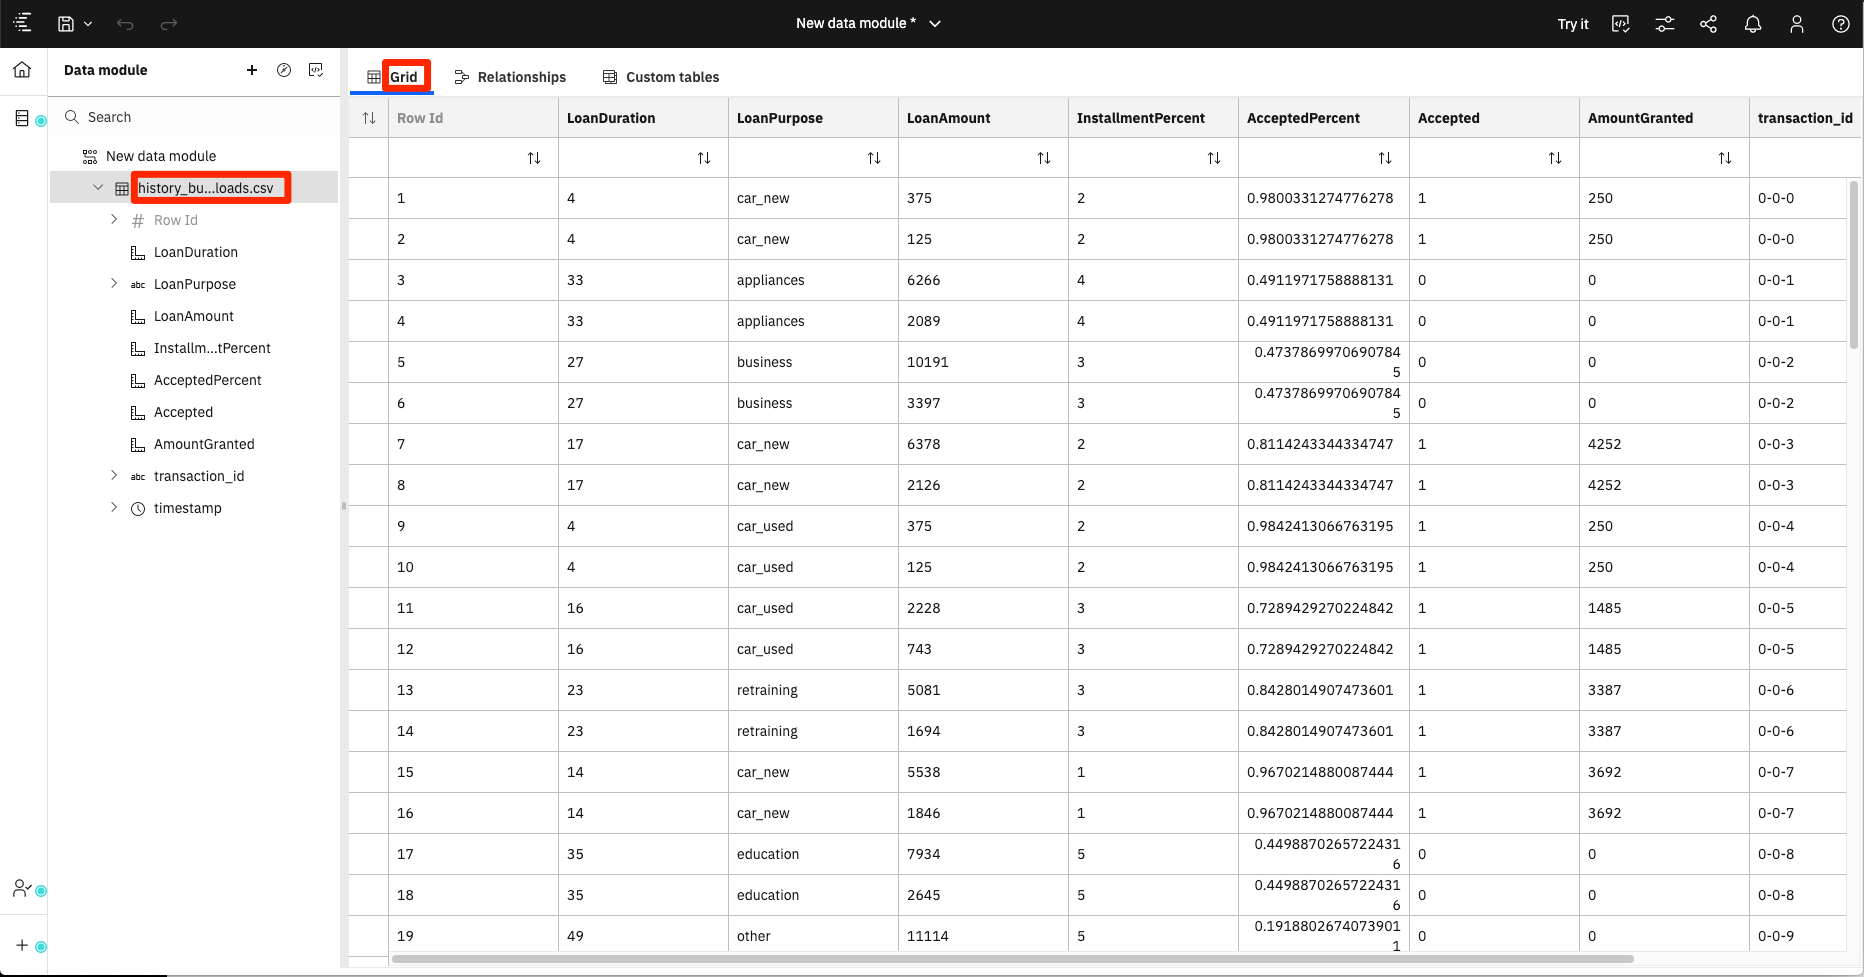
Task: Click the Search field in data module panel
Action: (196, 117)
